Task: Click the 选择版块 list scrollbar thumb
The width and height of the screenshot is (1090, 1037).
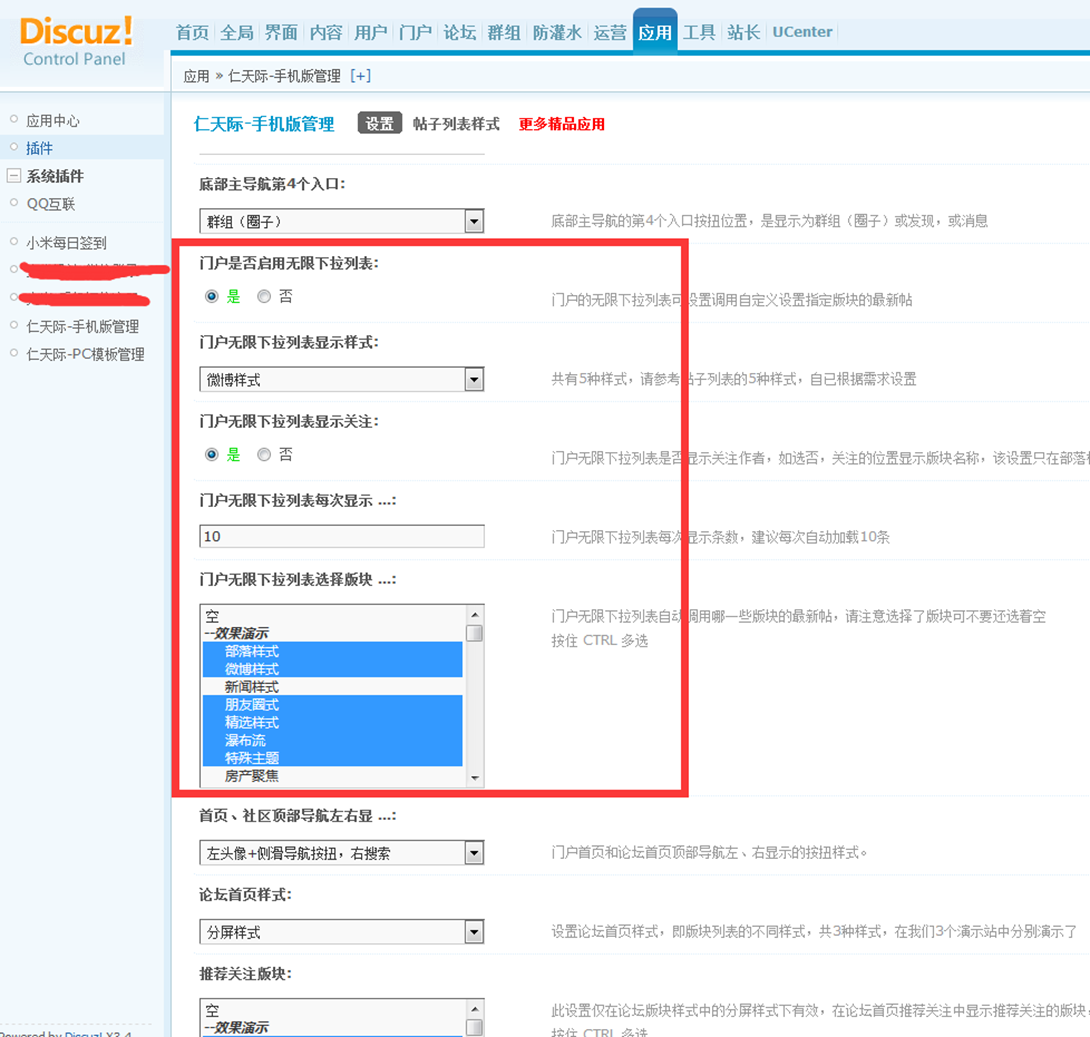Action: click(x=475, y=633)
